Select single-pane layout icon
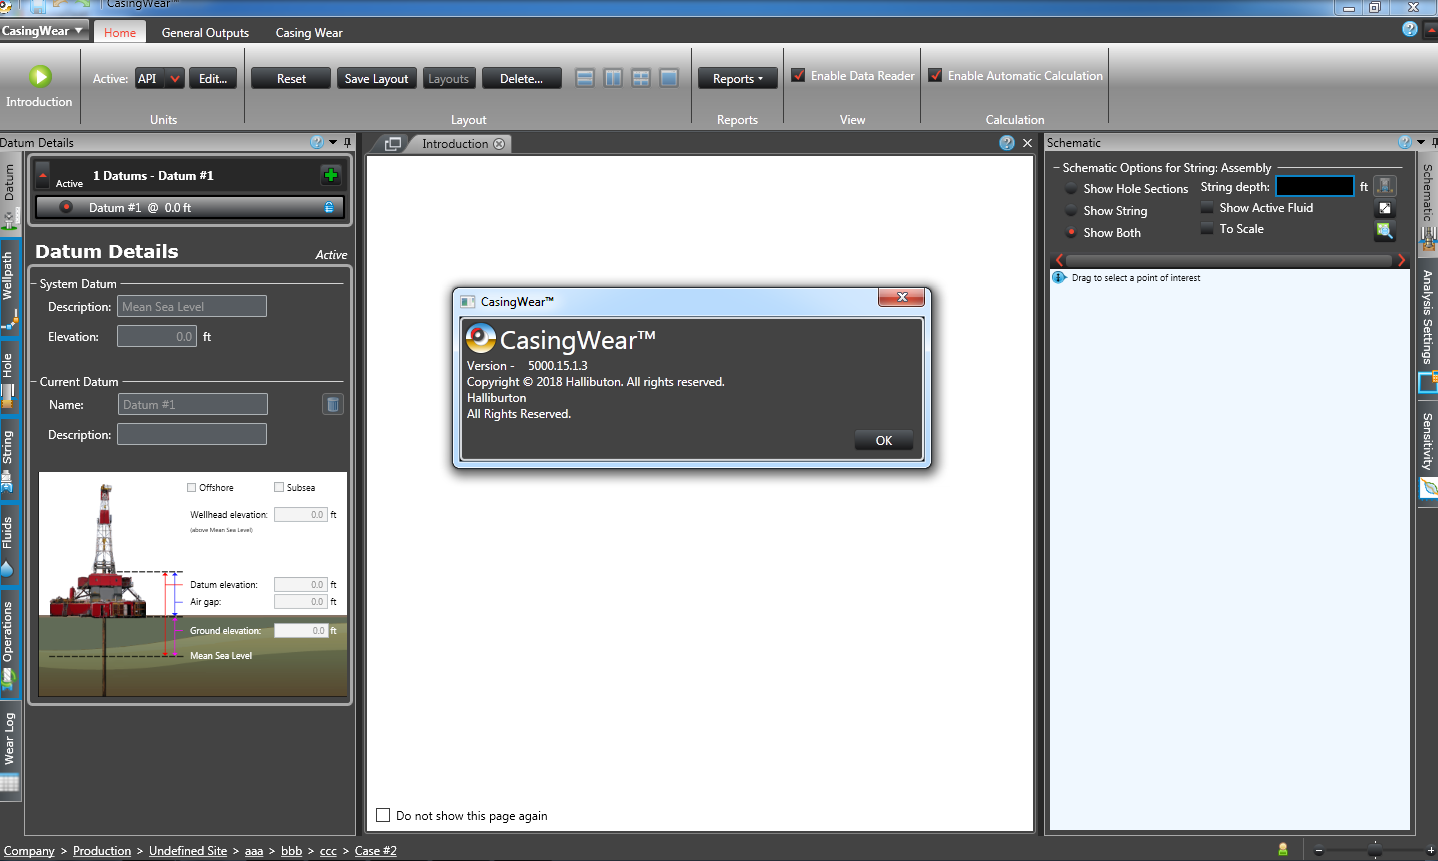The image size is (1438, 861). coord(669,78)
